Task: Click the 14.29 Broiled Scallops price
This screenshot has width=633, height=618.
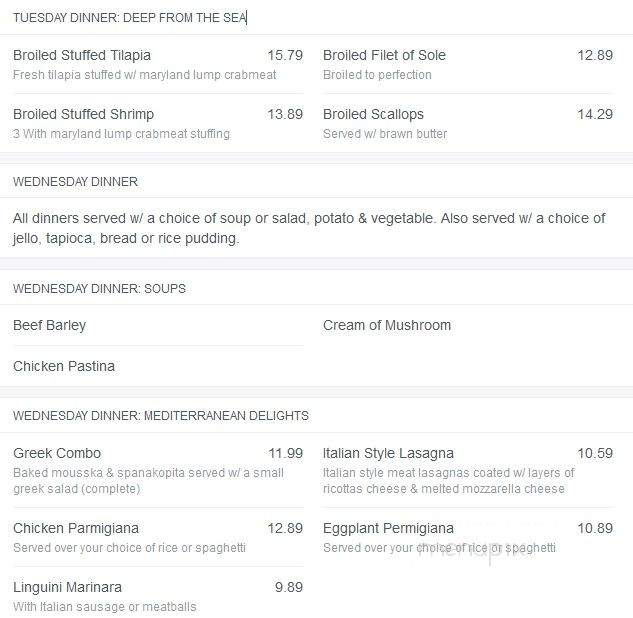Action: tap(595, 114)
